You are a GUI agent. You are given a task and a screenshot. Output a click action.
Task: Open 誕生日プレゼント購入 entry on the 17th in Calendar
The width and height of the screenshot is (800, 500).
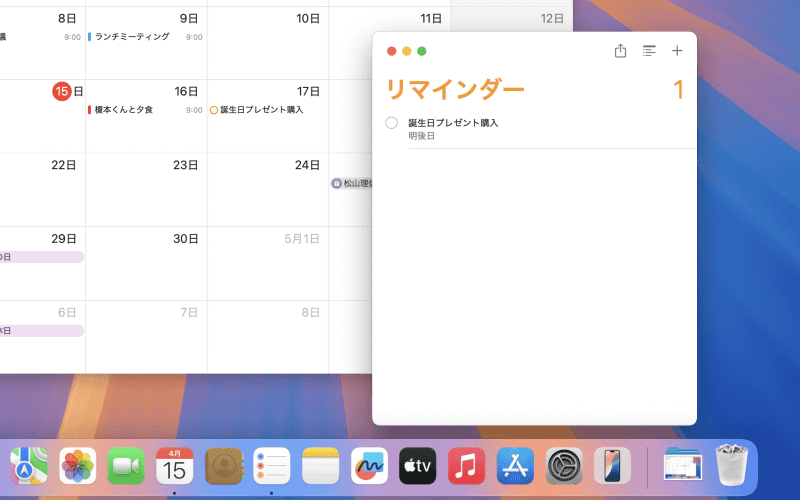tap(262, 110)
